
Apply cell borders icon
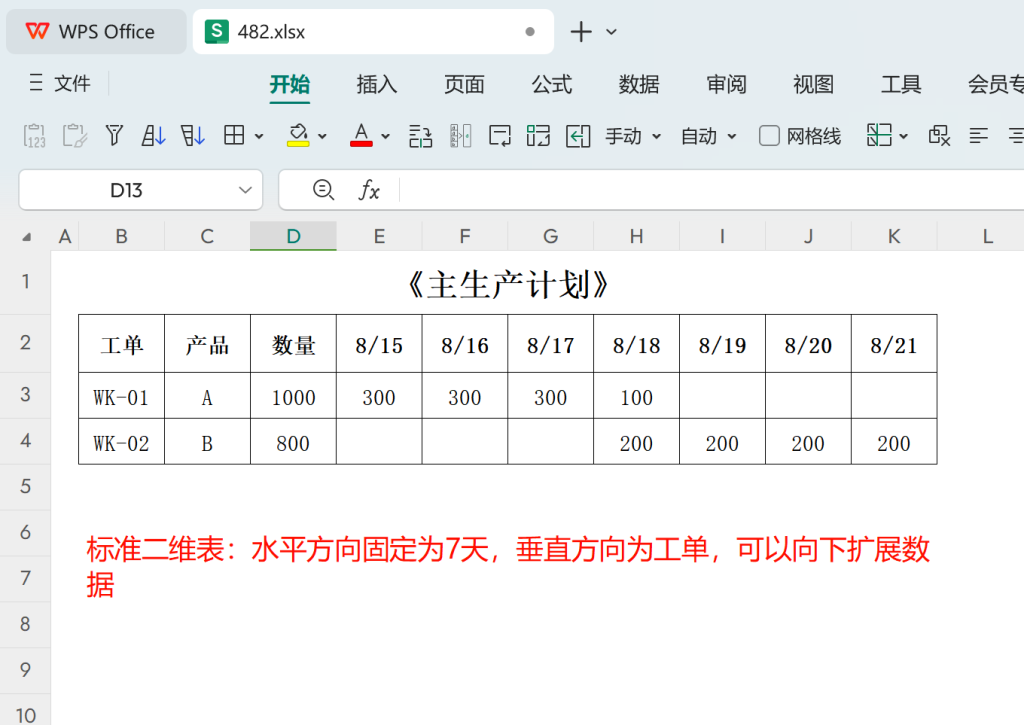coord(234,135)
